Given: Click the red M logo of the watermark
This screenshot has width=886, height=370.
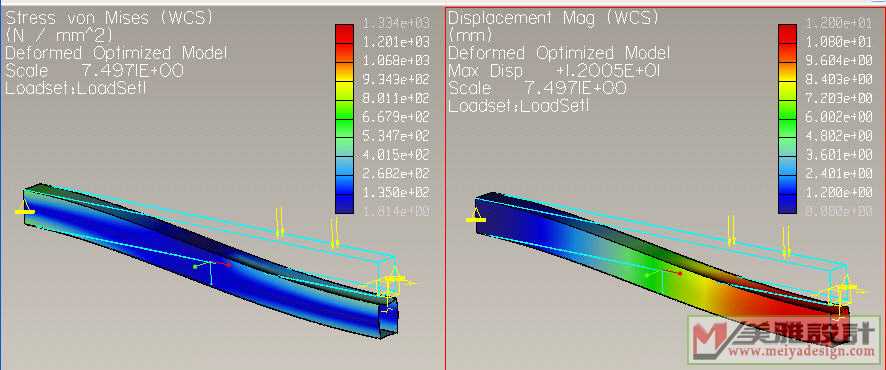Looking at the screenshot, I should tap(709, 337).
